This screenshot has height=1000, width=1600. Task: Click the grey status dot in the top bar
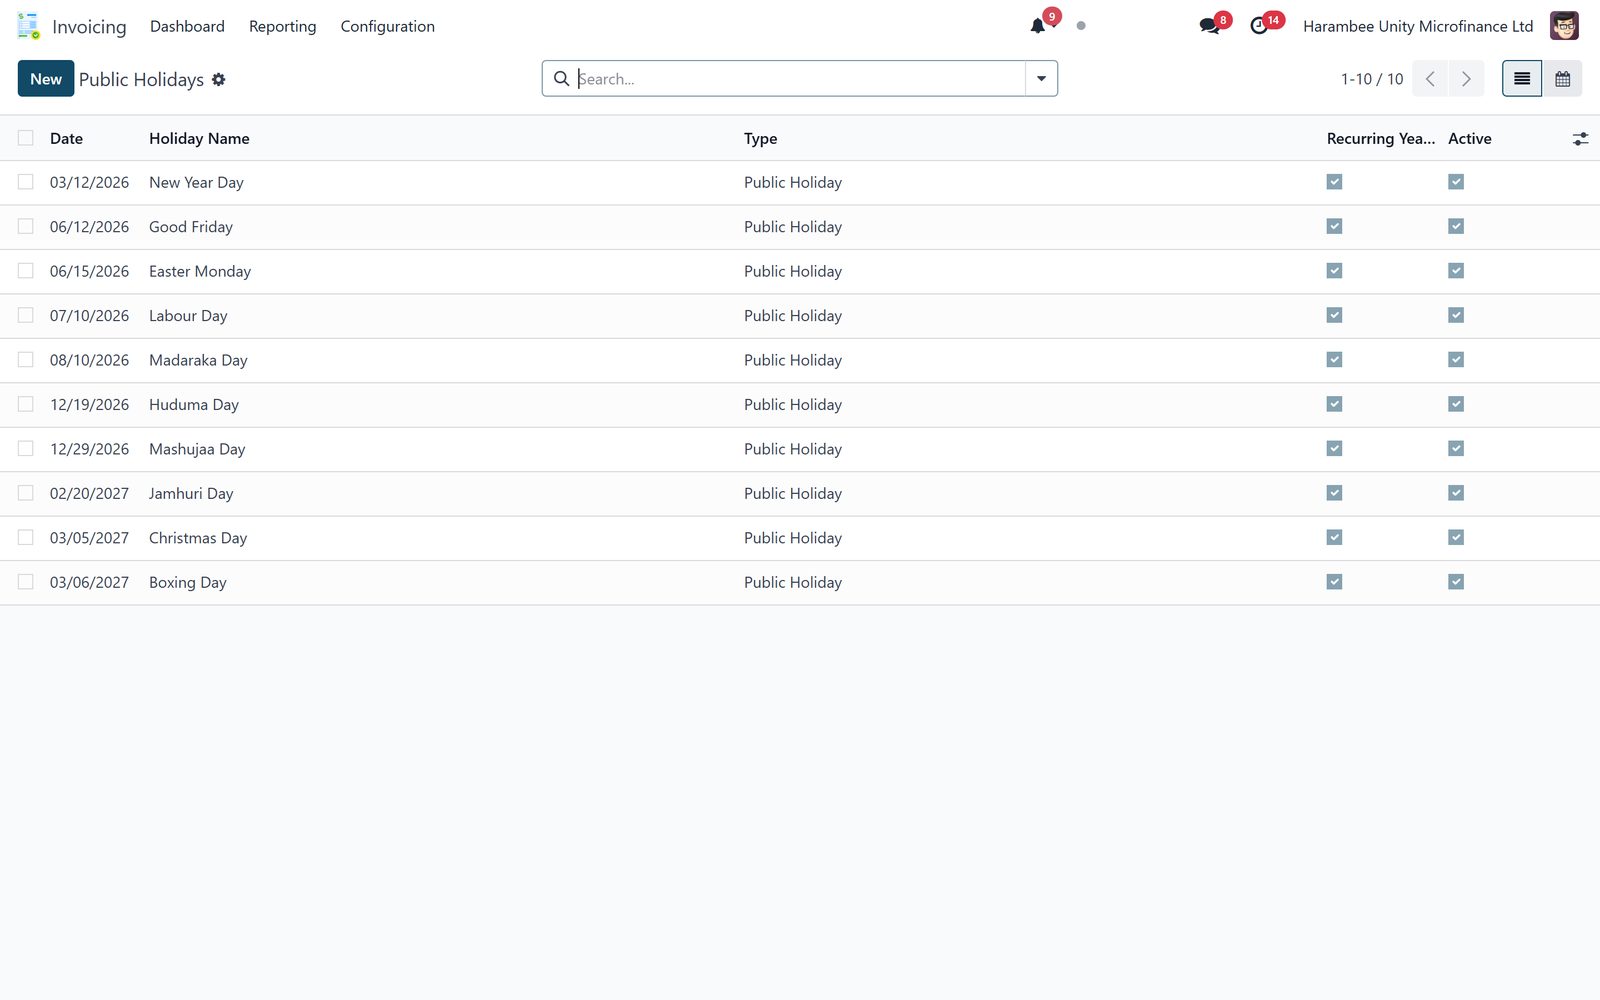(x=1081, y=26)
